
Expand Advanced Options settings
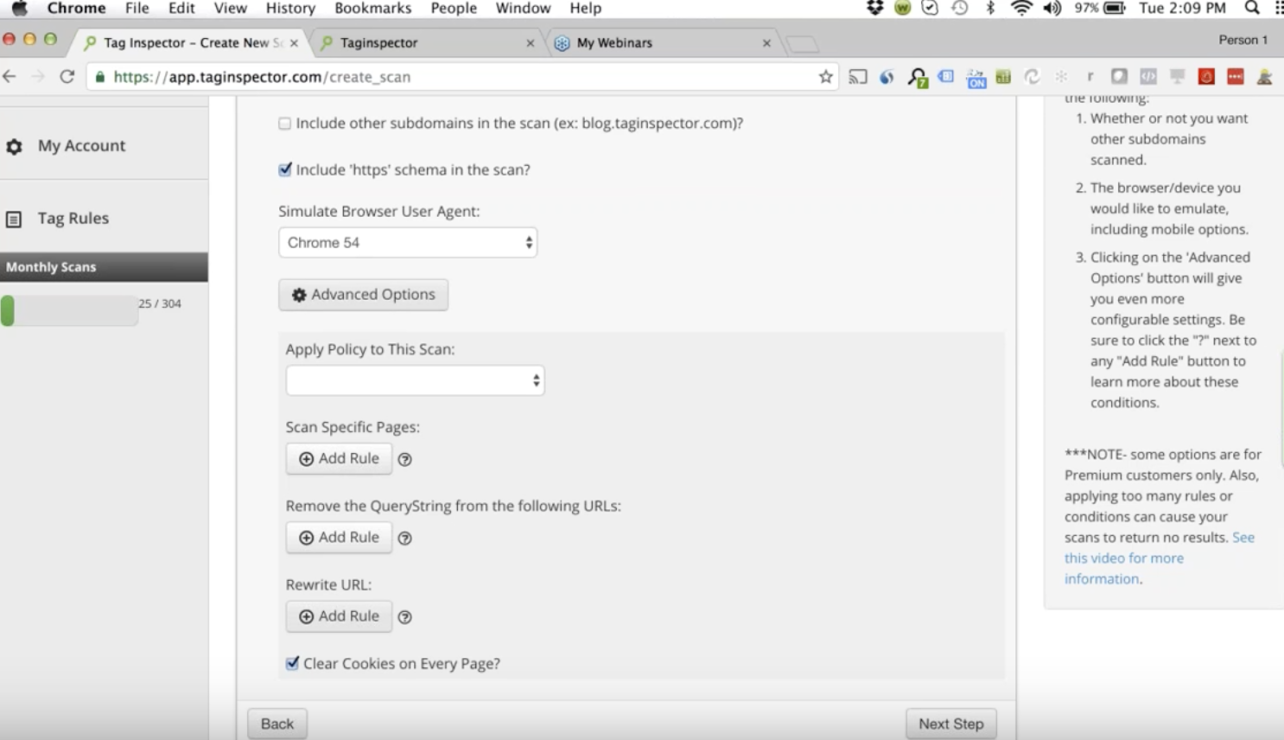(x=363, y=295)
